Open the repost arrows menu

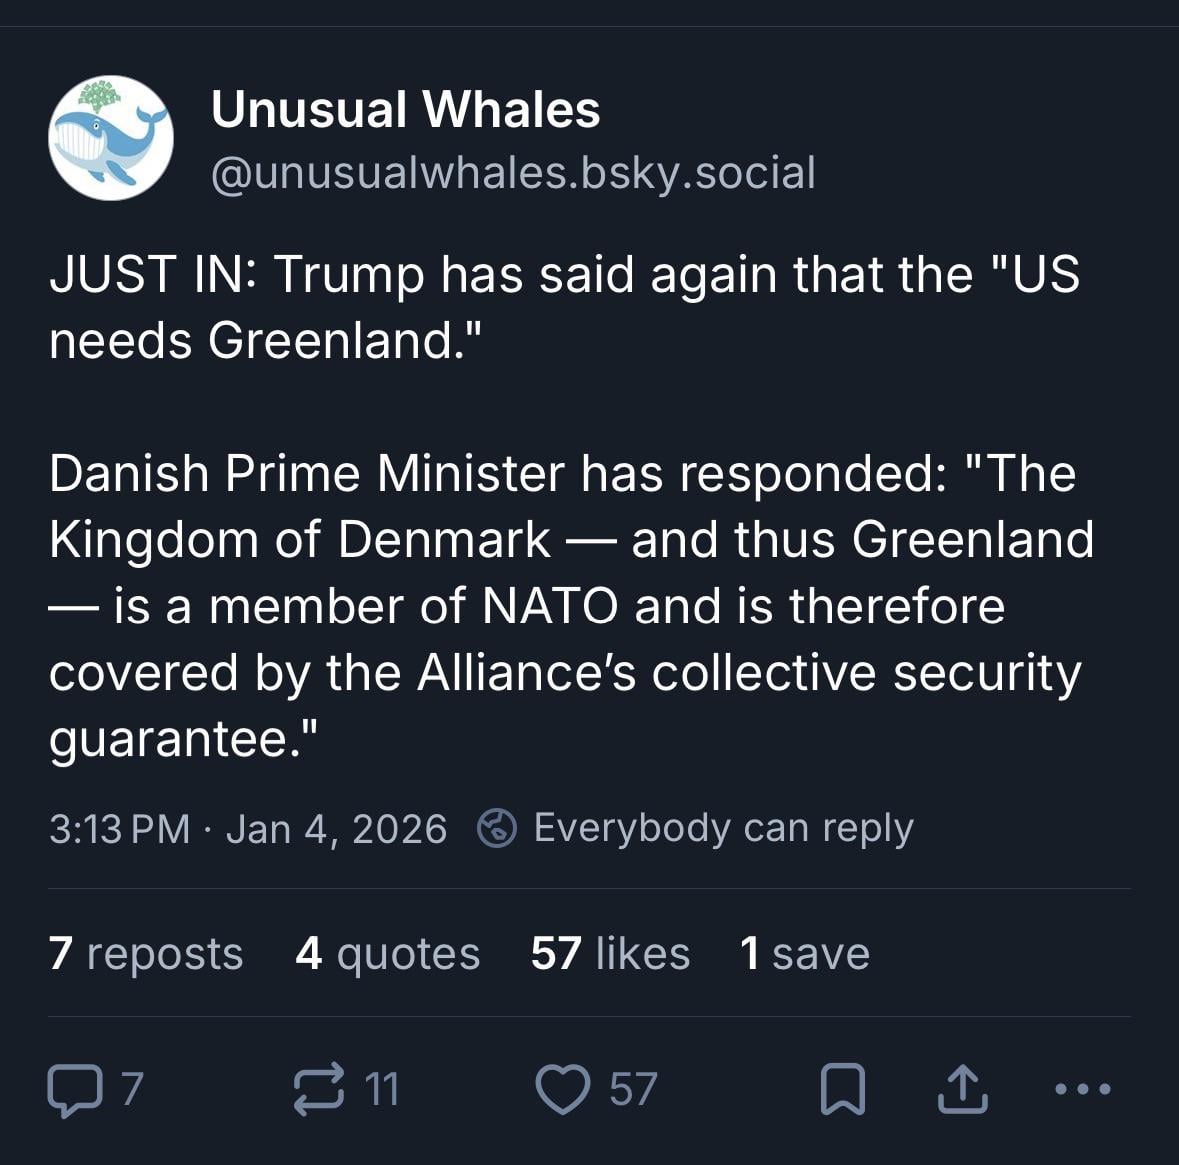click(318, 1090)
